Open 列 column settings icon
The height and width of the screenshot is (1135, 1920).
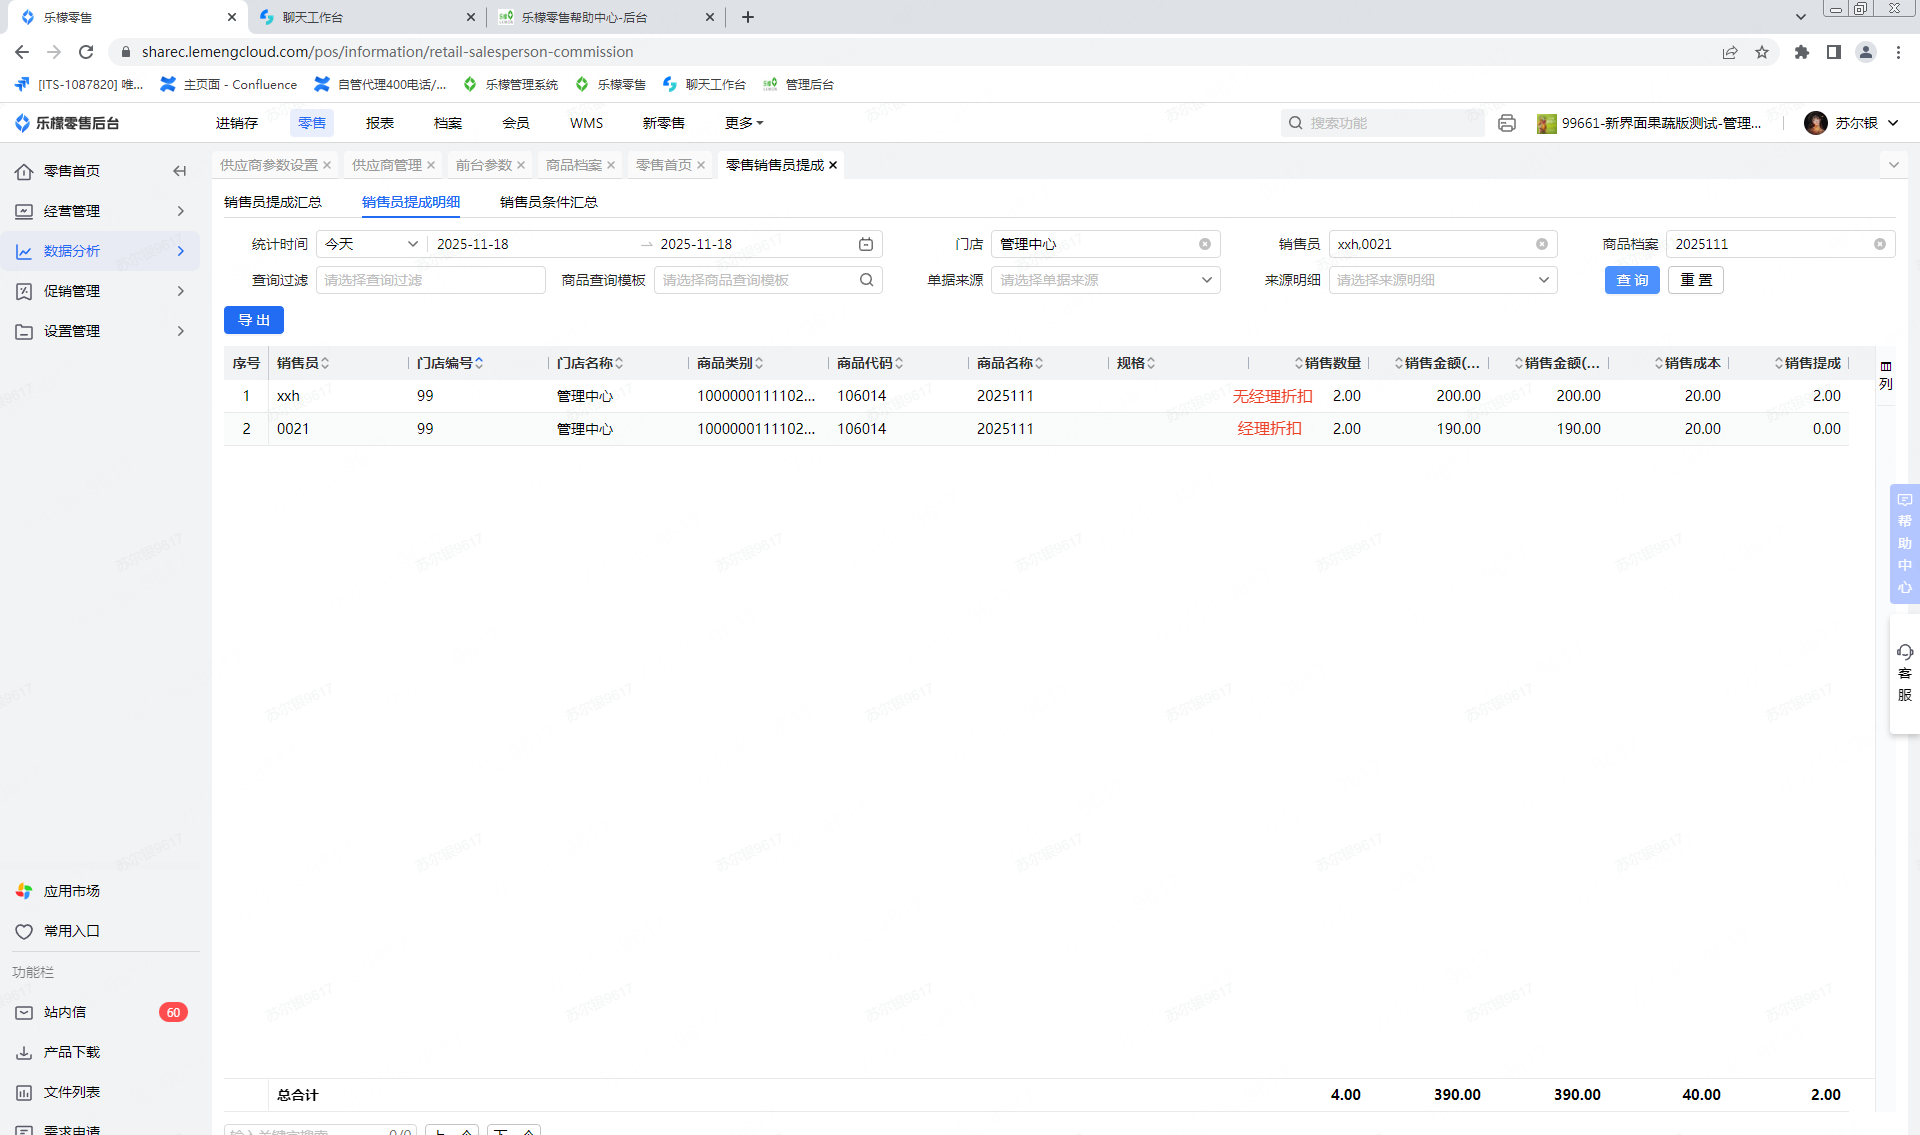(1886, 375)
